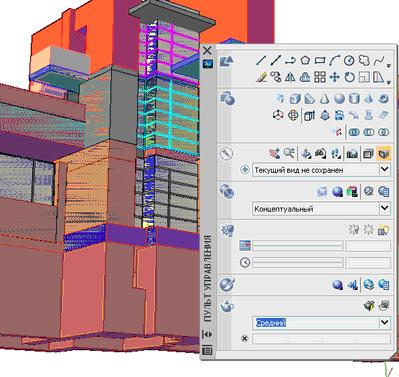Adjust the sun date slider
The width and height of the screenshot is (399, 377).
point(298,246)
